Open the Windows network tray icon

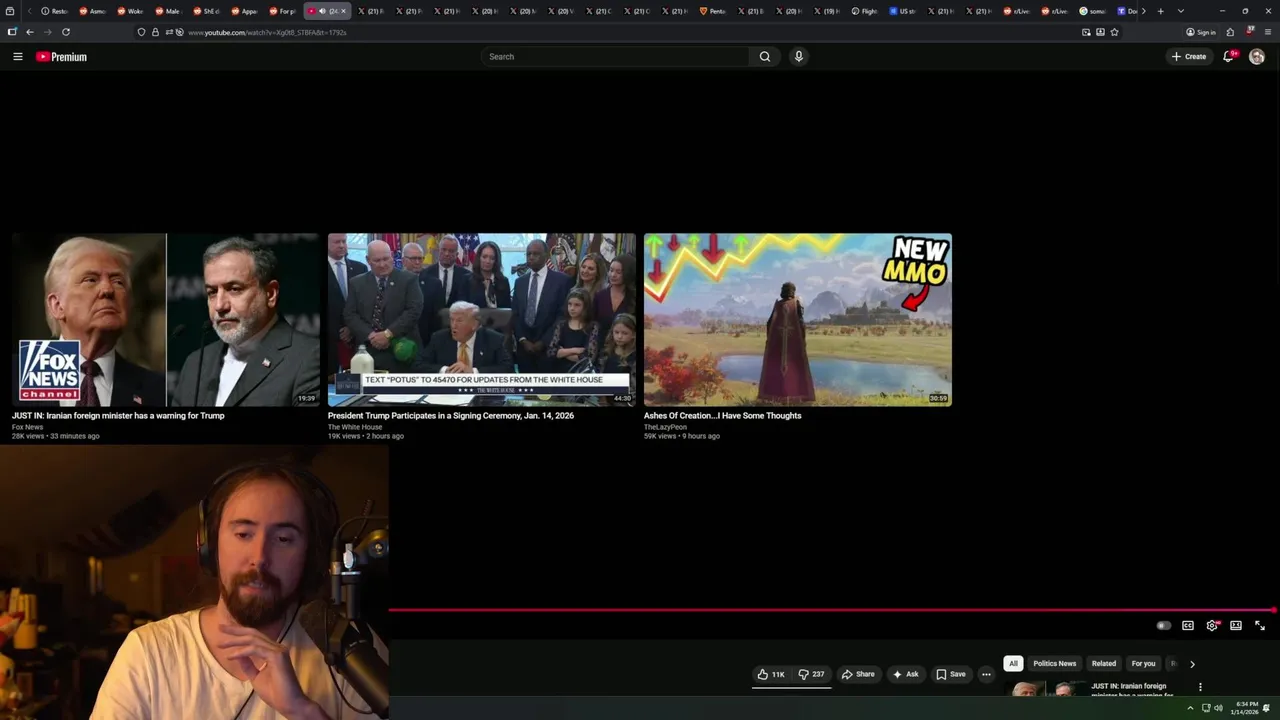[1205, 708]
